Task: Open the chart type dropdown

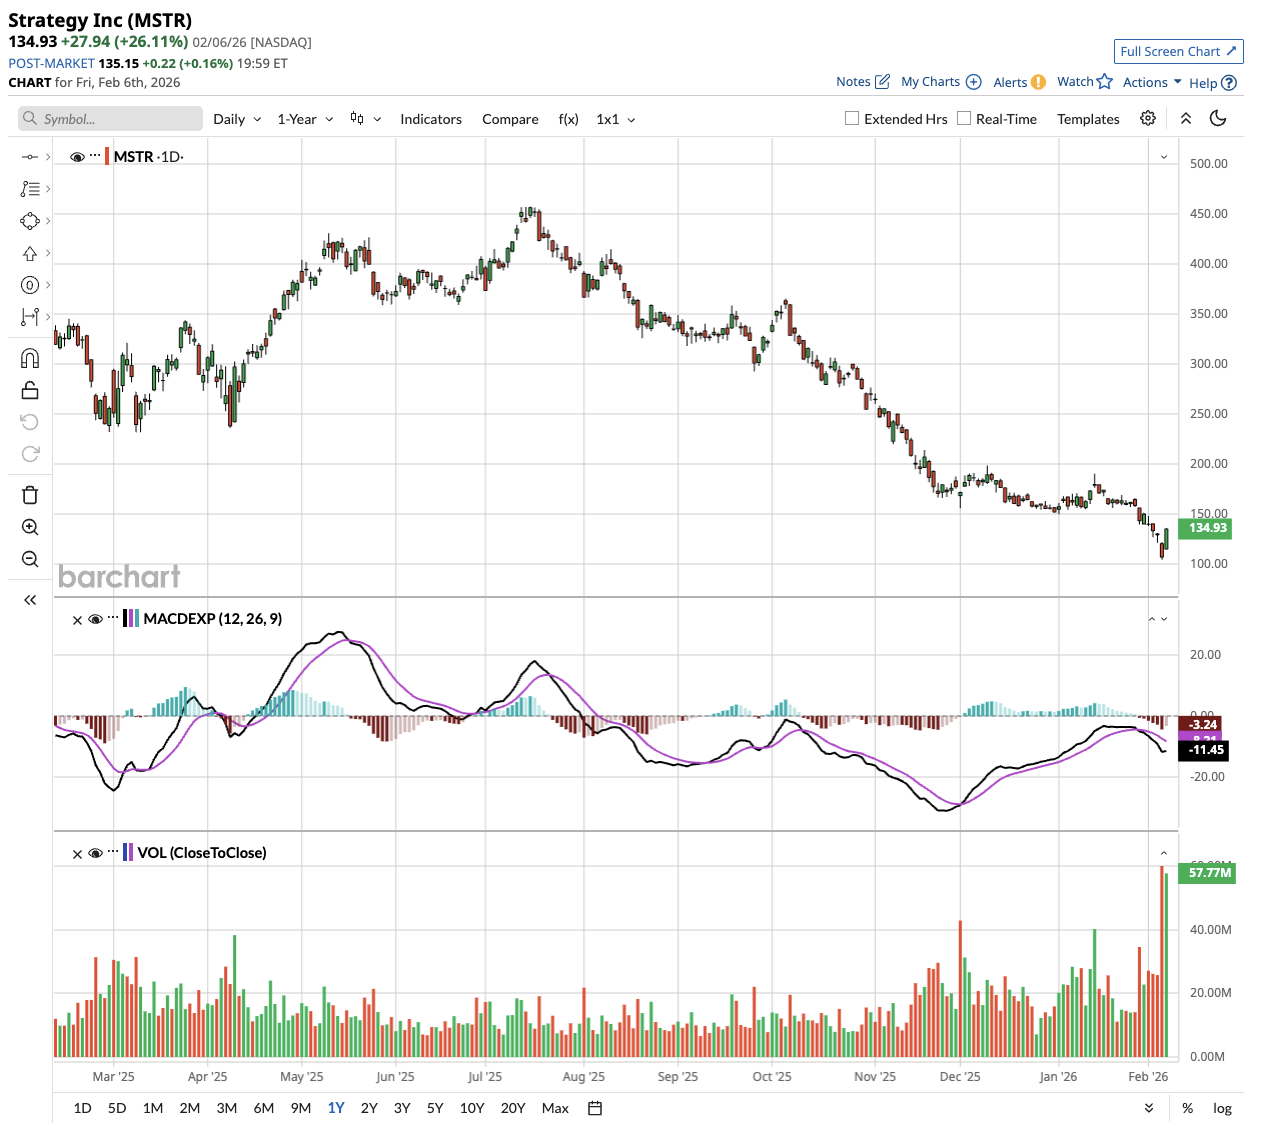Action: tap(366, 119)
